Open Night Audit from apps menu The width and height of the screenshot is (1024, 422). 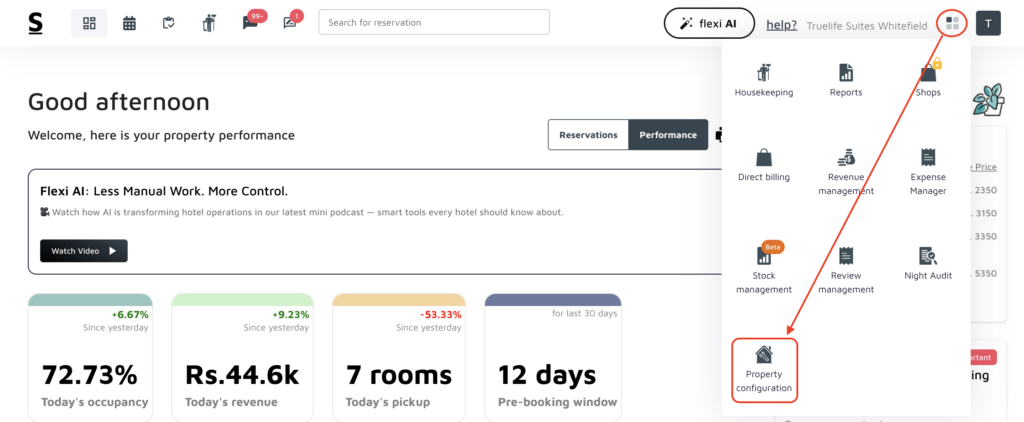point(927,262)
